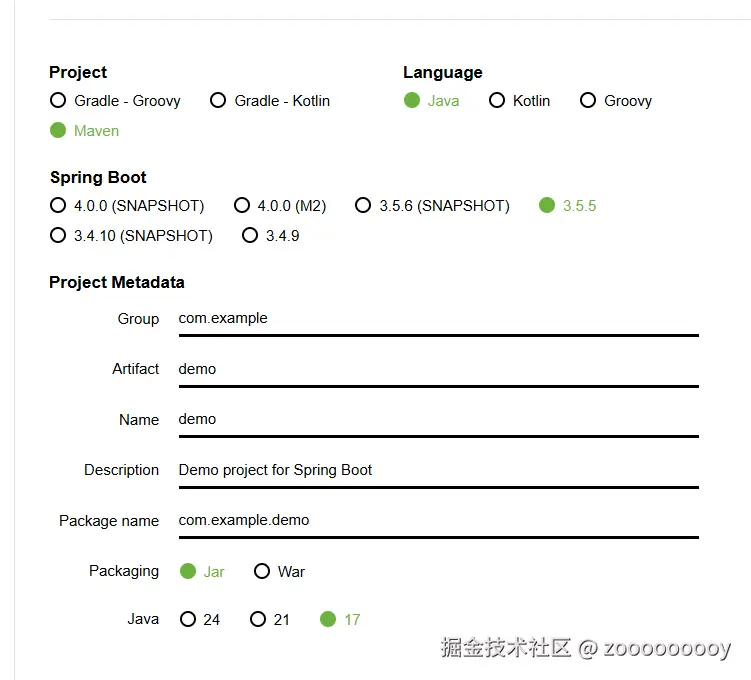Choose Kotlin language radio button
This screenshot has width=751, height=680.
tap(497, 101)
